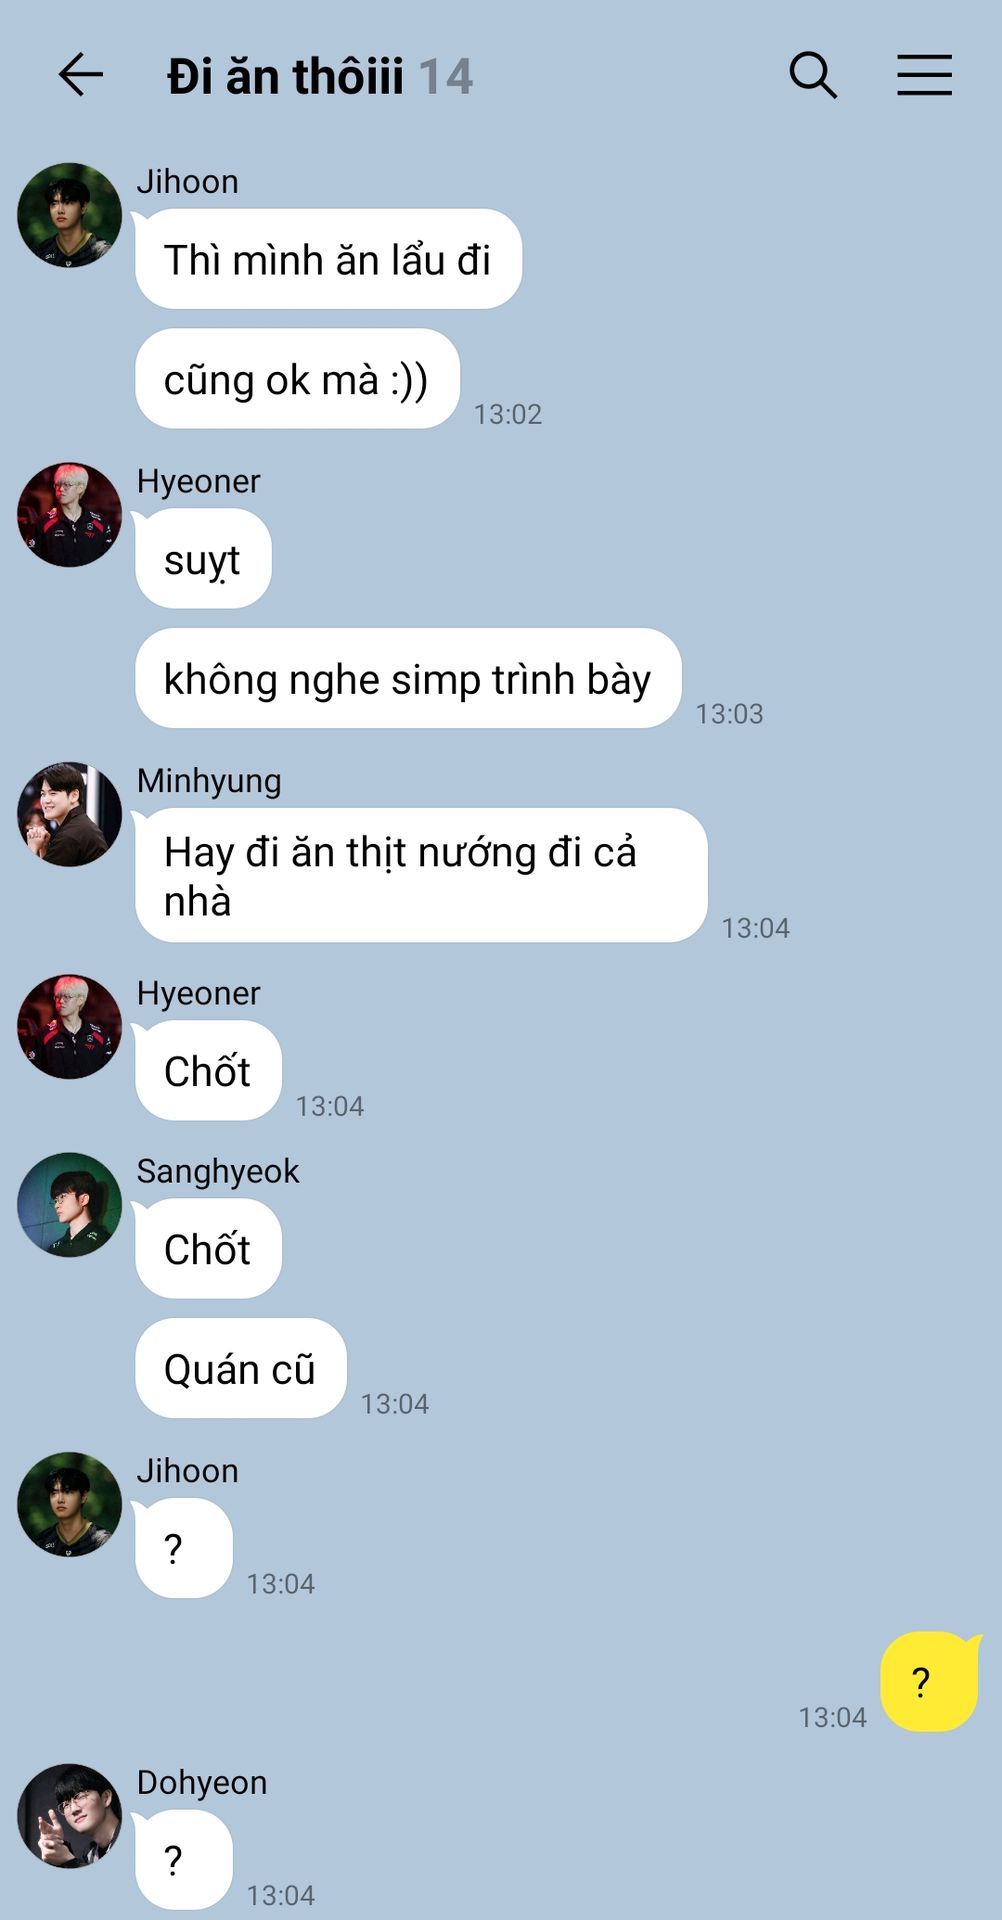Tap the back arrow icon

coord(81,75)
